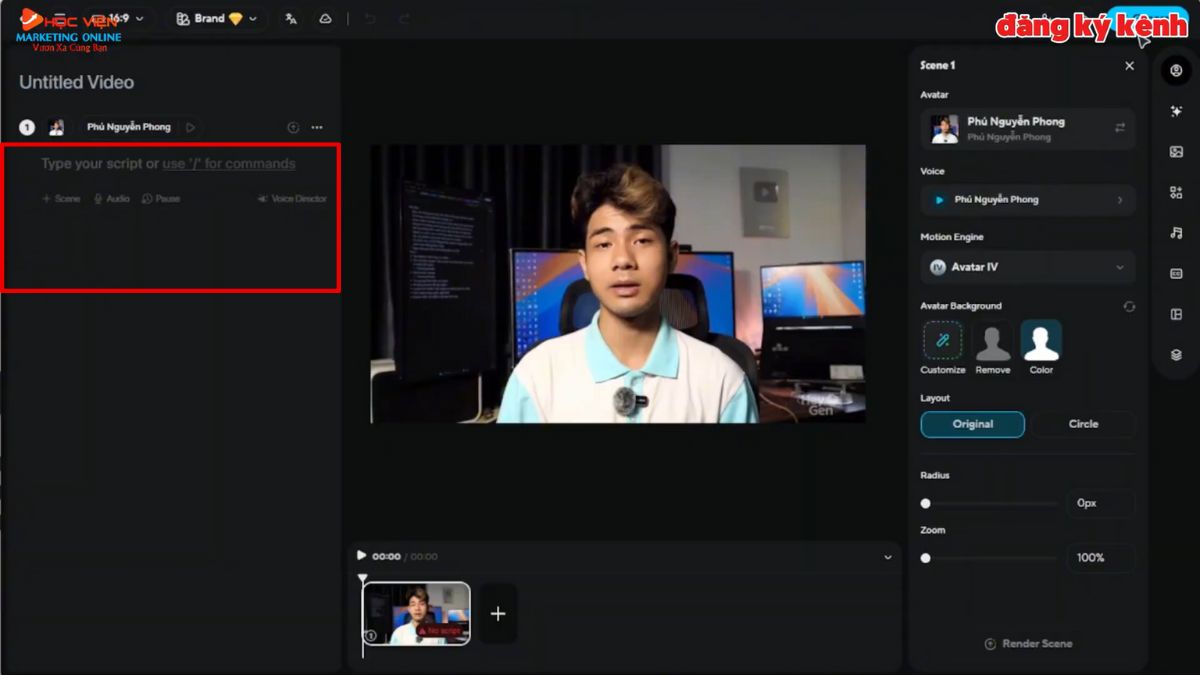The width and height of the screenshot is (1200, 675).
Task: Click the cloud upload icon in the toolbar
Action: click(x=325, y=18)
